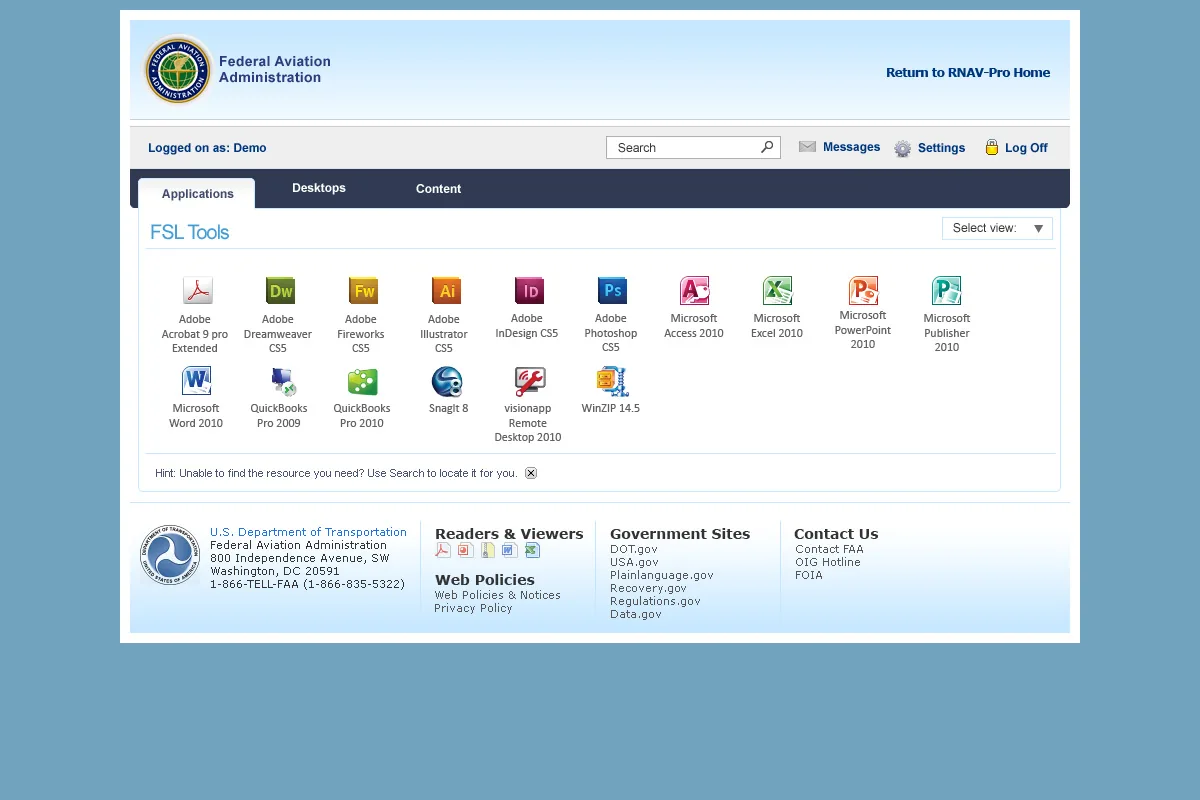
Task: Click the Messages envelope icon
Action: tap(807, 147)
